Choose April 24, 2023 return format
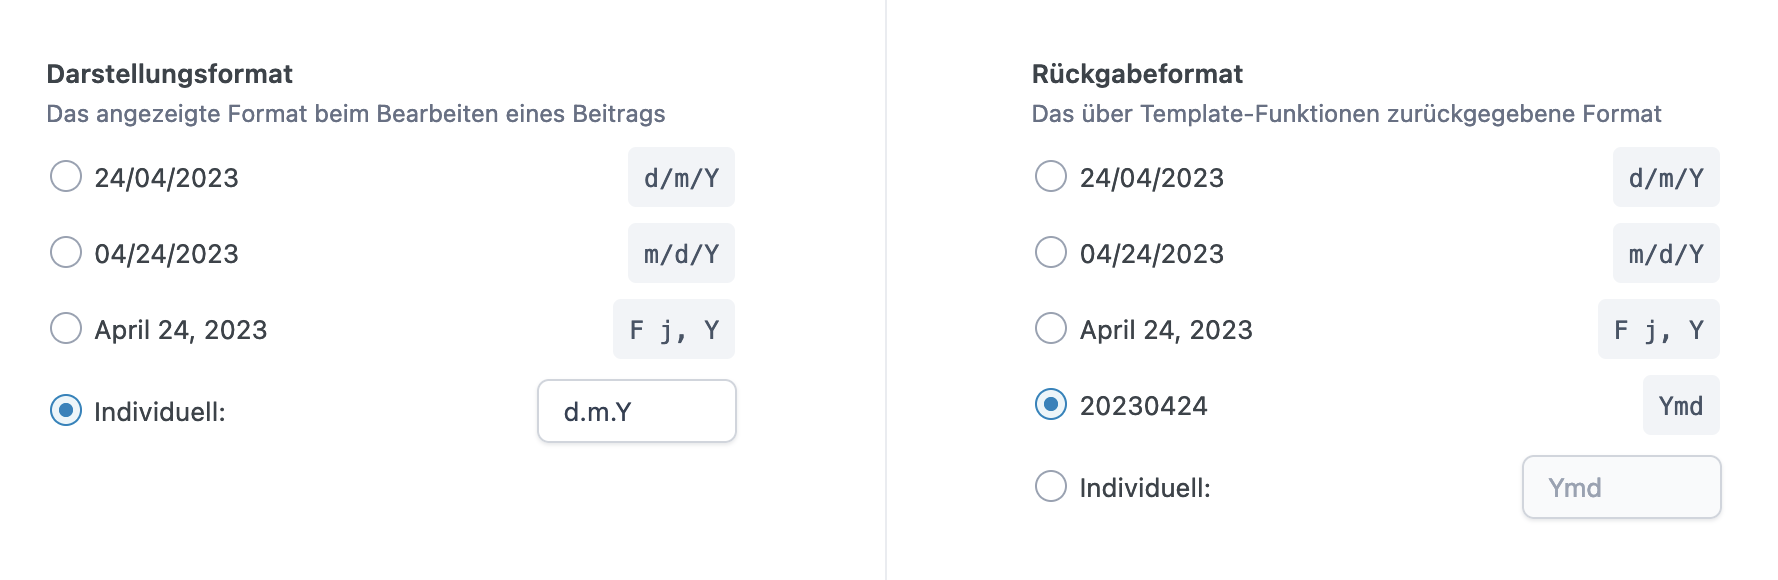The height and width of the screenshot is (580, 1778). [x=1051, y=328]
